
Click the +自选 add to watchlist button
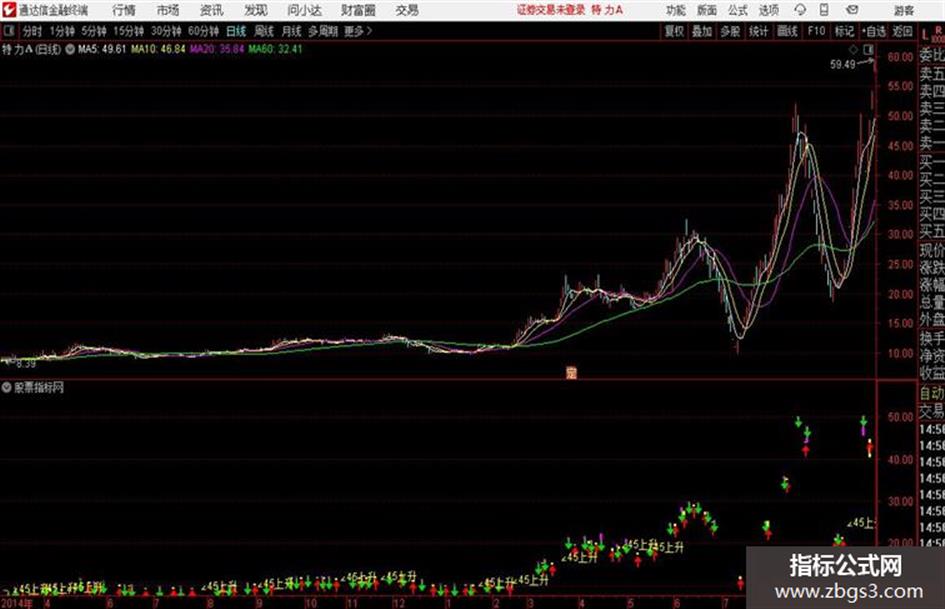pos(873,31)
